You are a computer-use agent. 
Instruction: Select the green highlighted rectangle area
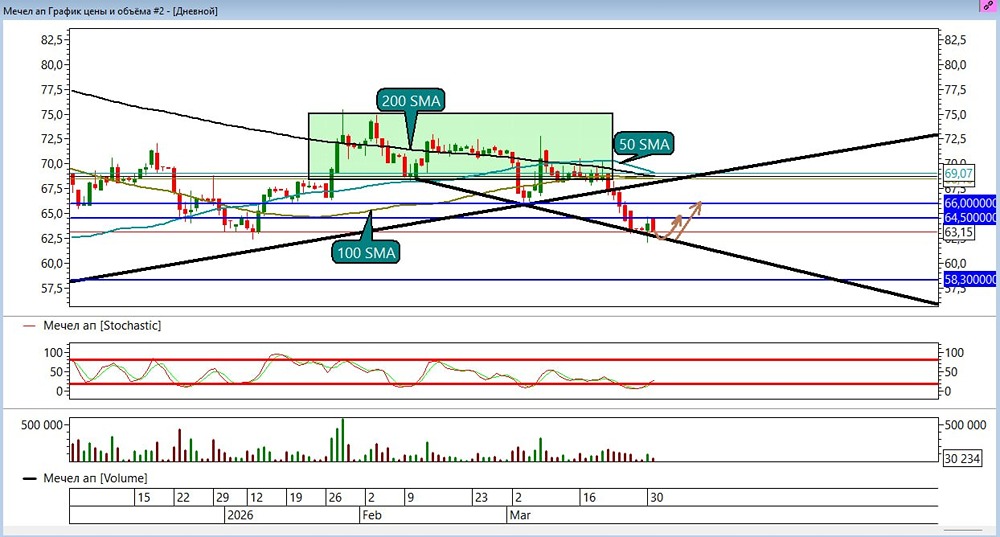(x=460, y=145)
